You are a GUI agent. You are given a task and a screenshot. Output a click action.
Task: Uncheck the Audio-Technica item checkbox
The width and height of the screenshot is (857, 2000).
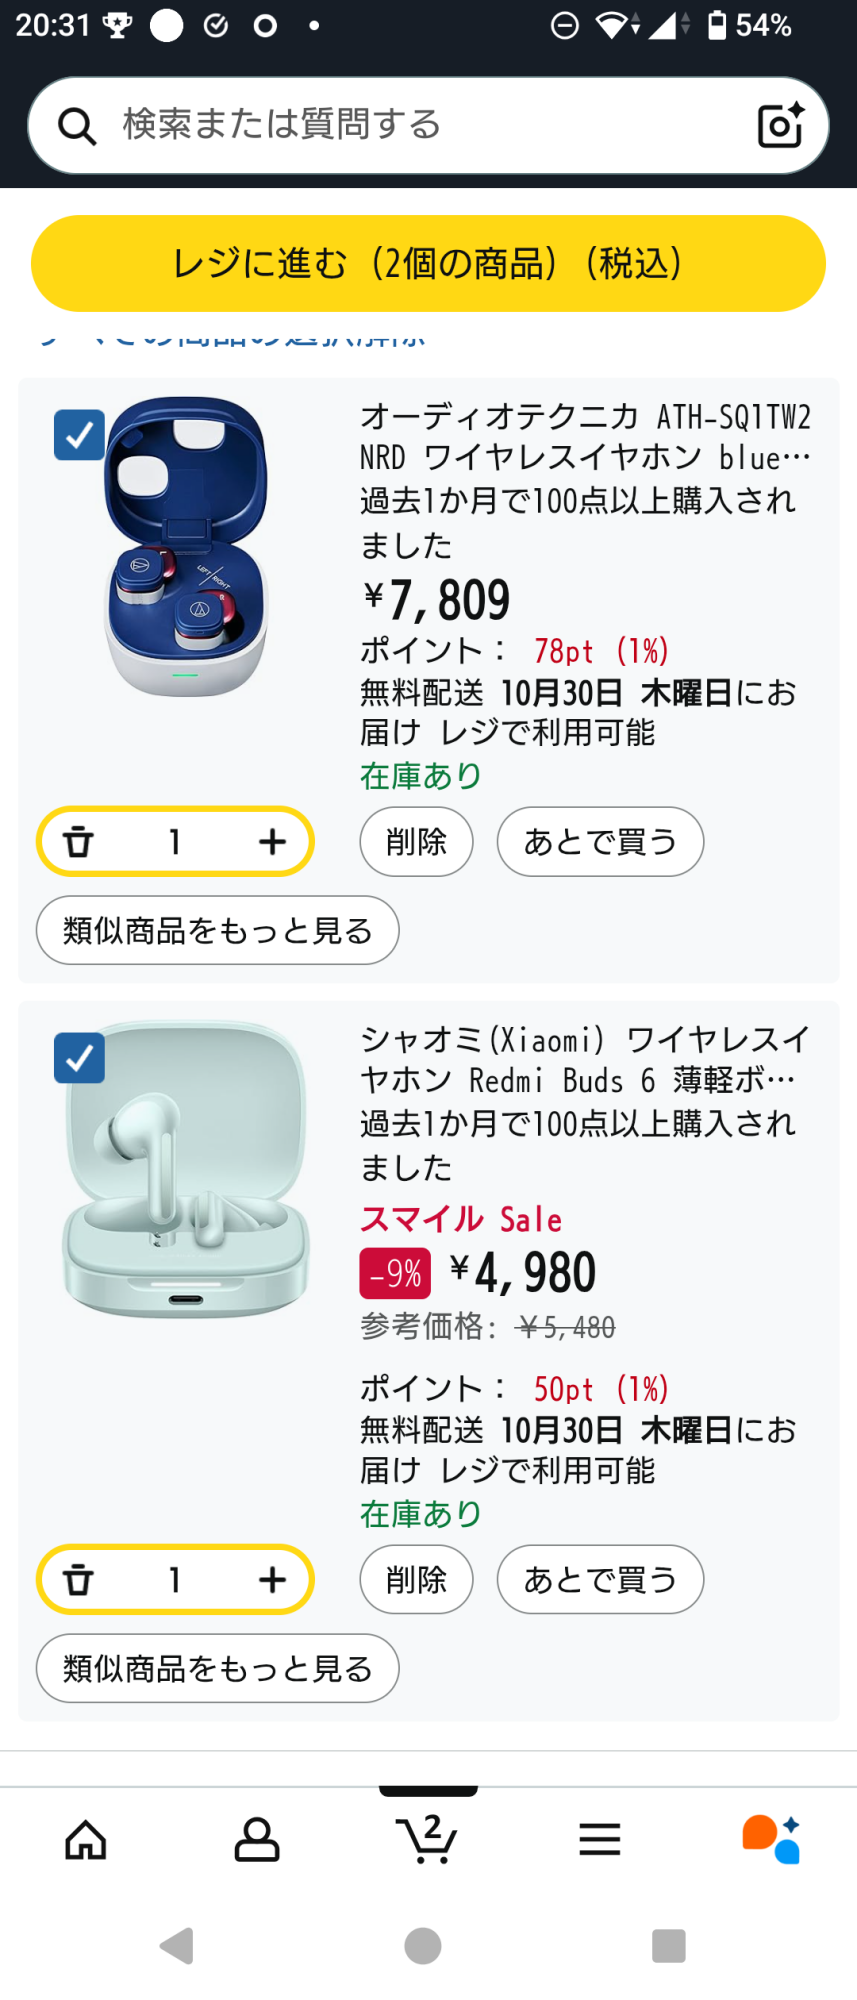pyautogui.click(x=79, y=435)
